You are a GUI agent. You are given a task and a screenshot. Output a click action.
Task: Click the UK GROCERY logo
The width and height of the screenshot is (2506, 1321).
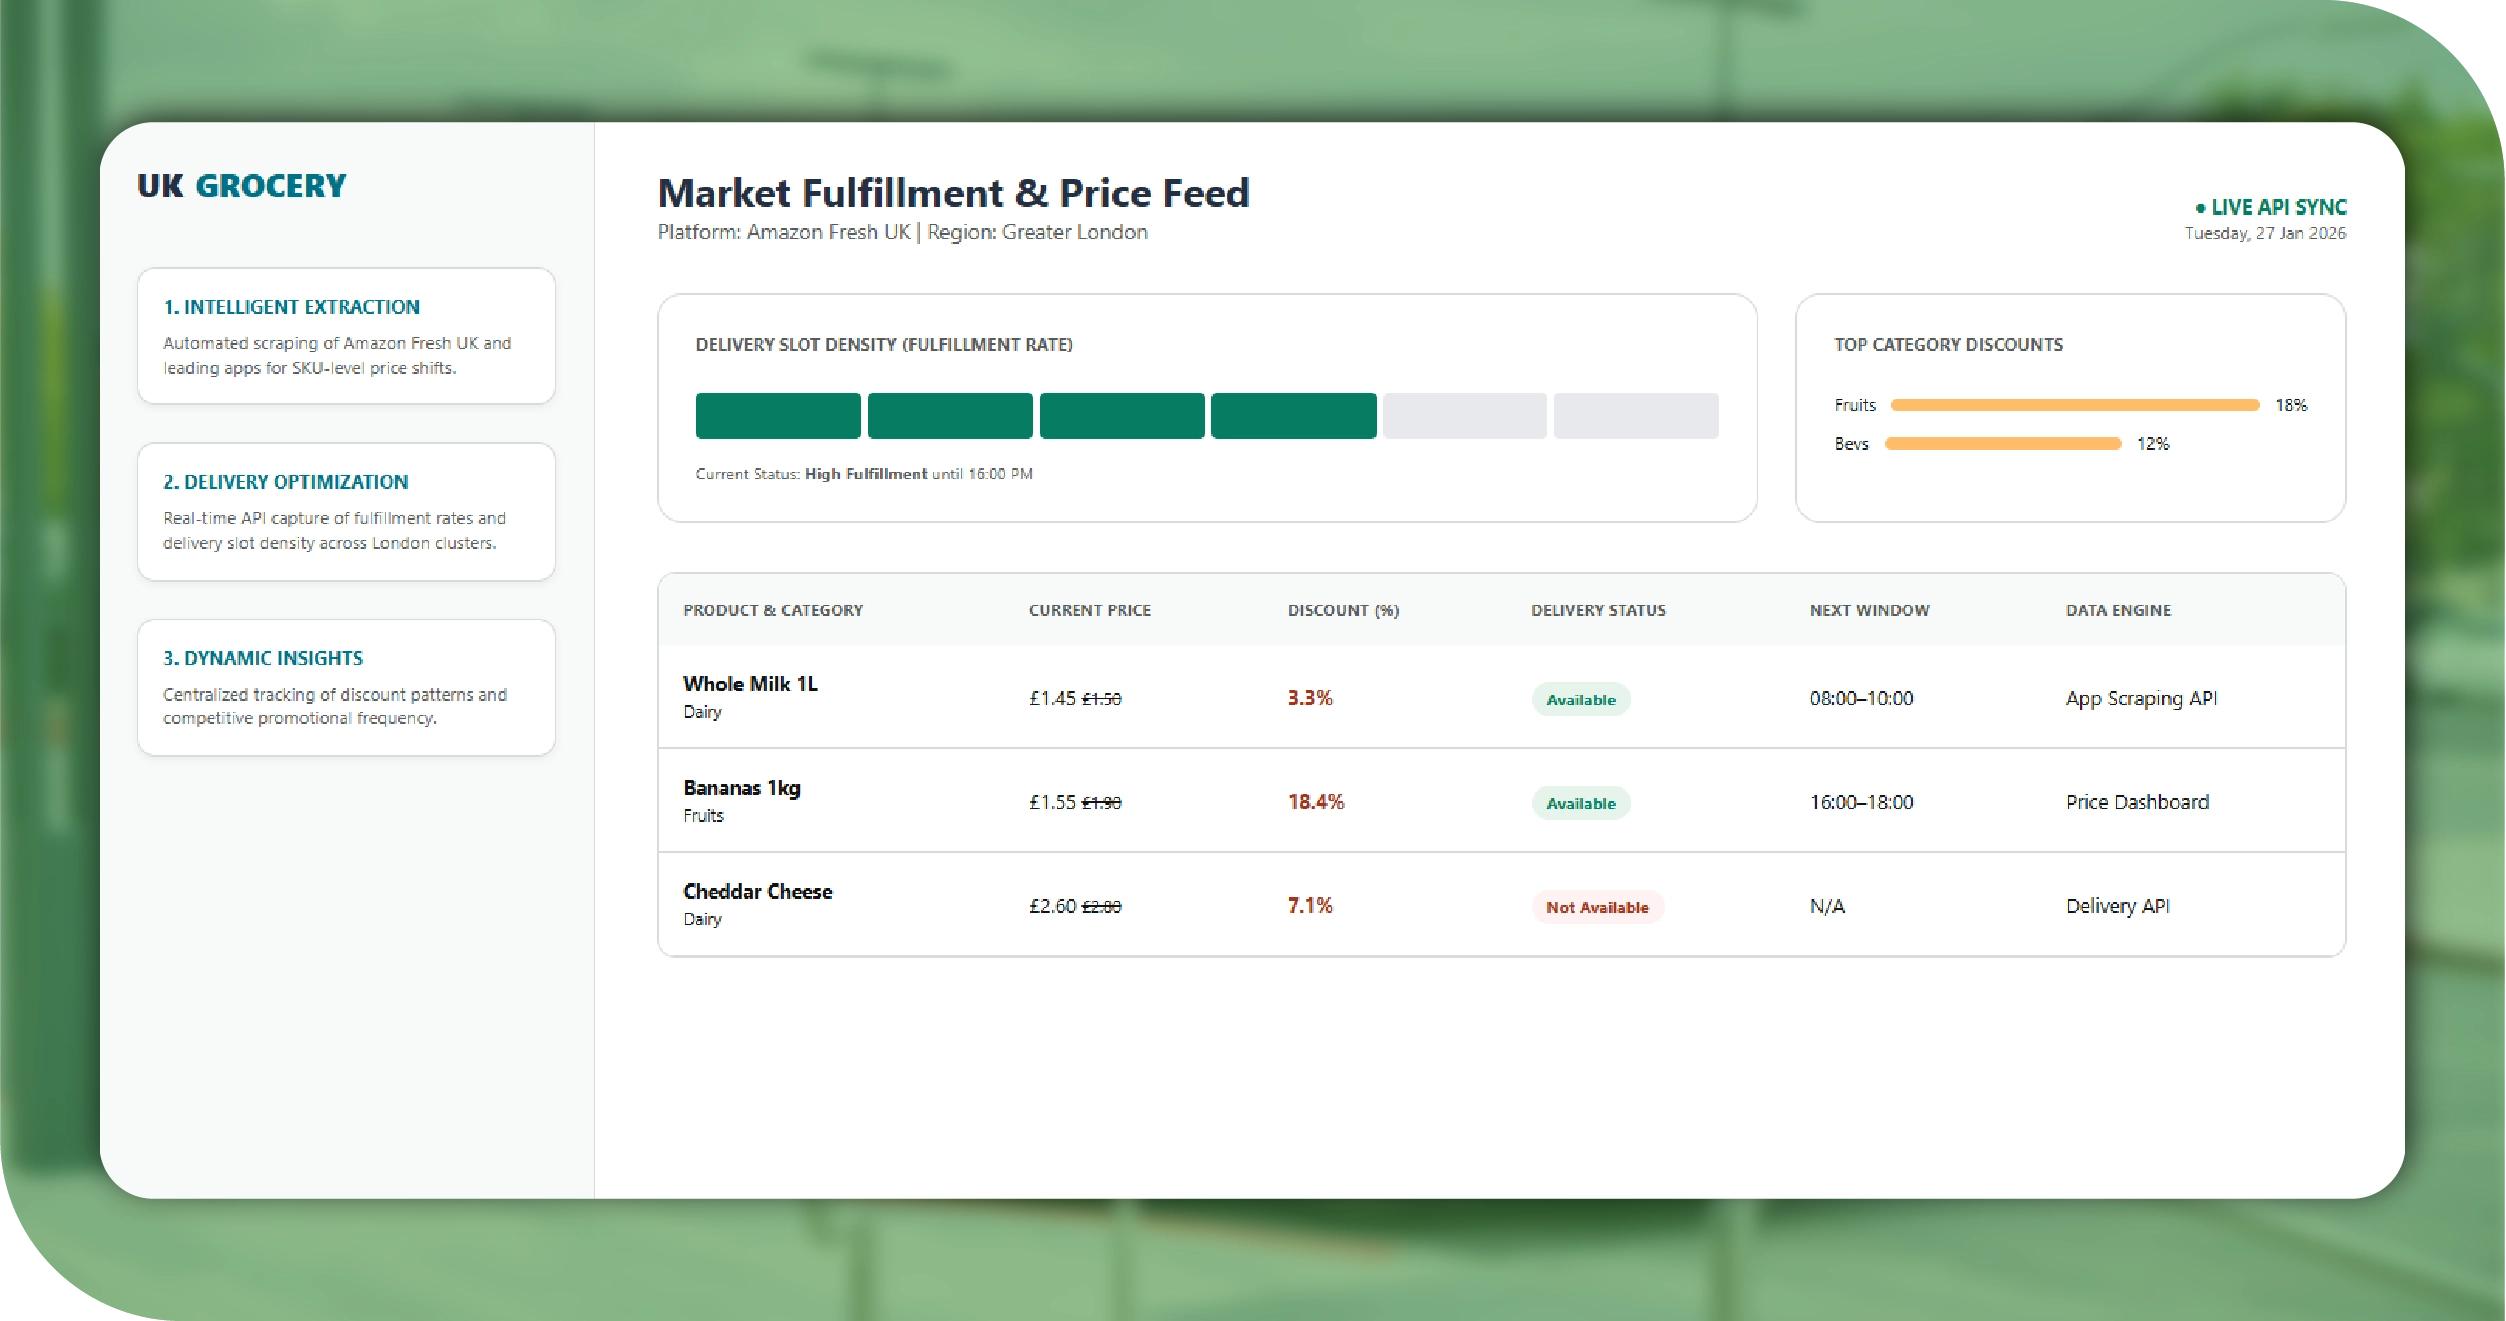click(241, 186)
